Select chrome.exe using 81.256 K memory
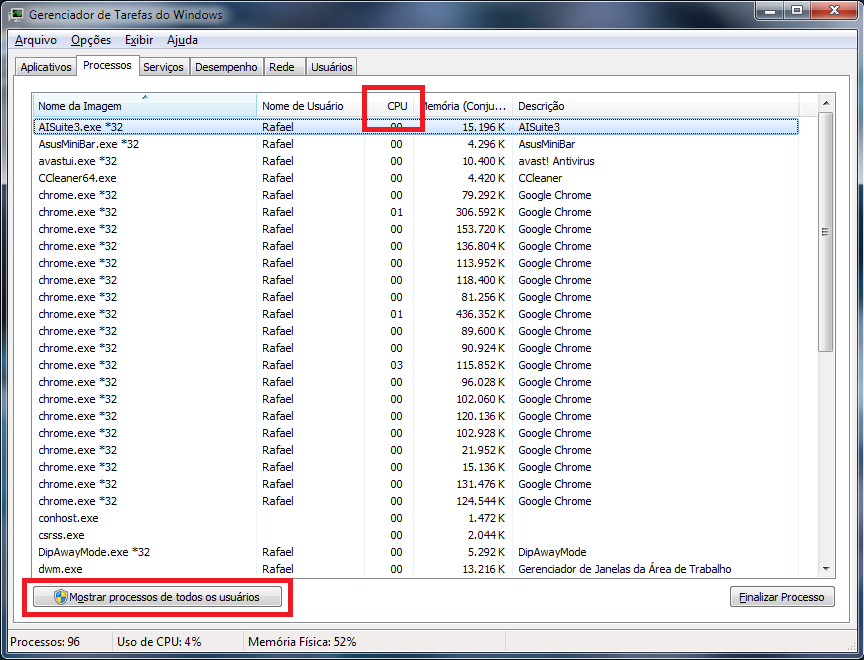This screenshot has width=864, height=660. point(416,297)
